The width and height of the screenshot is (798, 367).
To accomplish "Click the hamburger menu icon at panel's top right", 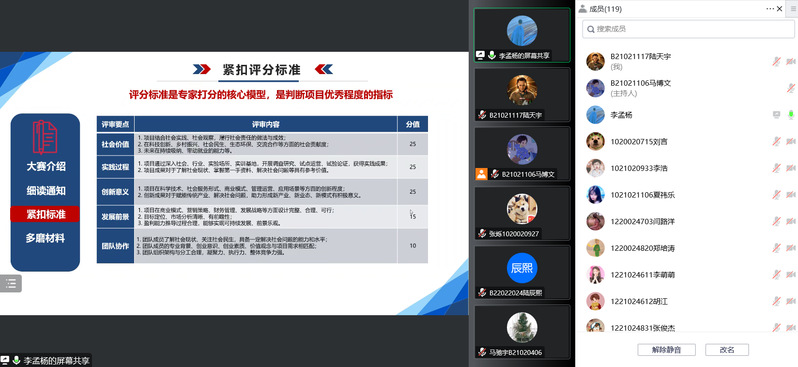I will click(x=793, y=9).
